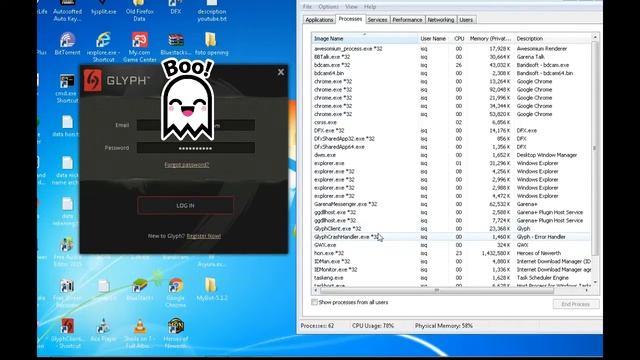Switch to the Users tab
Image resolution: width=640 pixels, height=360 pixels.
[x=466, y=20]
